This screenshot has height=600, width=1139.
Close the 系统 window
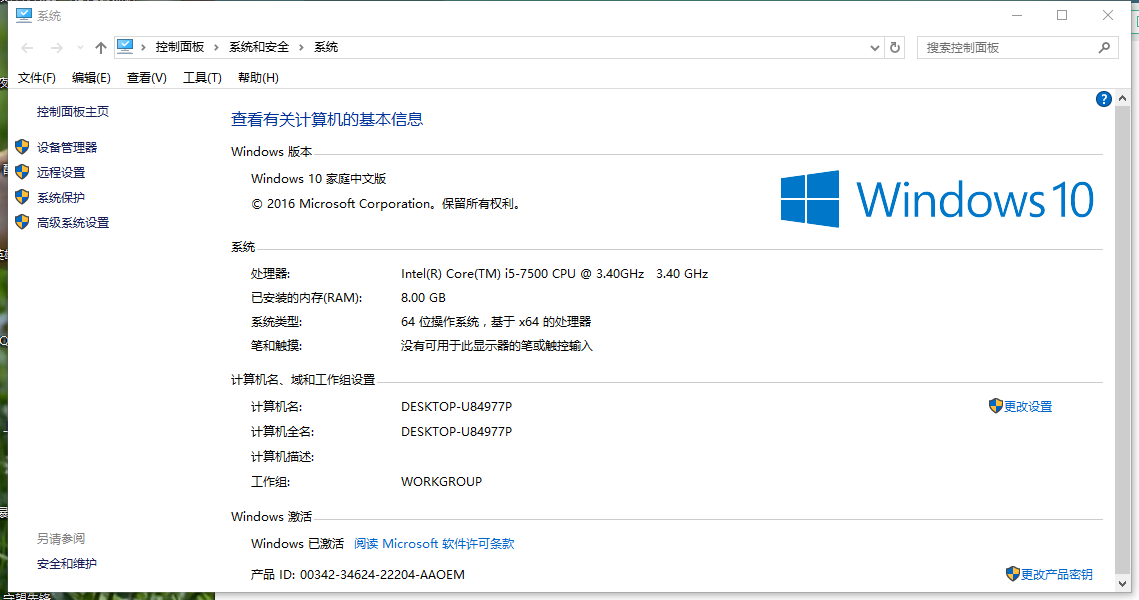(1108, 15)
